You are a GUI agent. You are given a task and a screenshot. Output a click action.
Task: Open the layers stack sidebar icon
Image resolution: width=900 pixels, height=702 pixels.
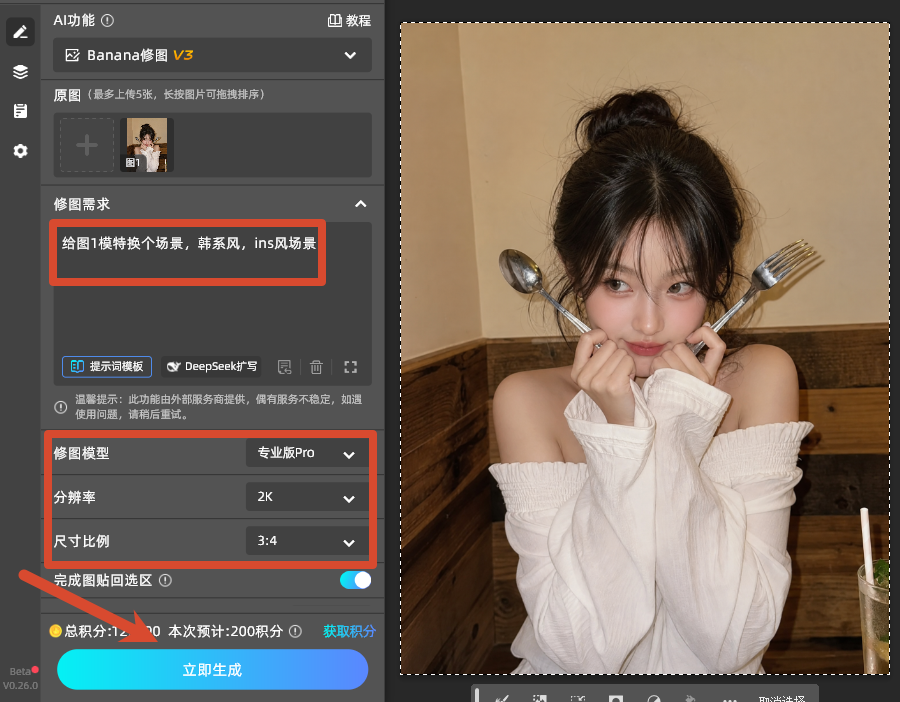point(21,72)
